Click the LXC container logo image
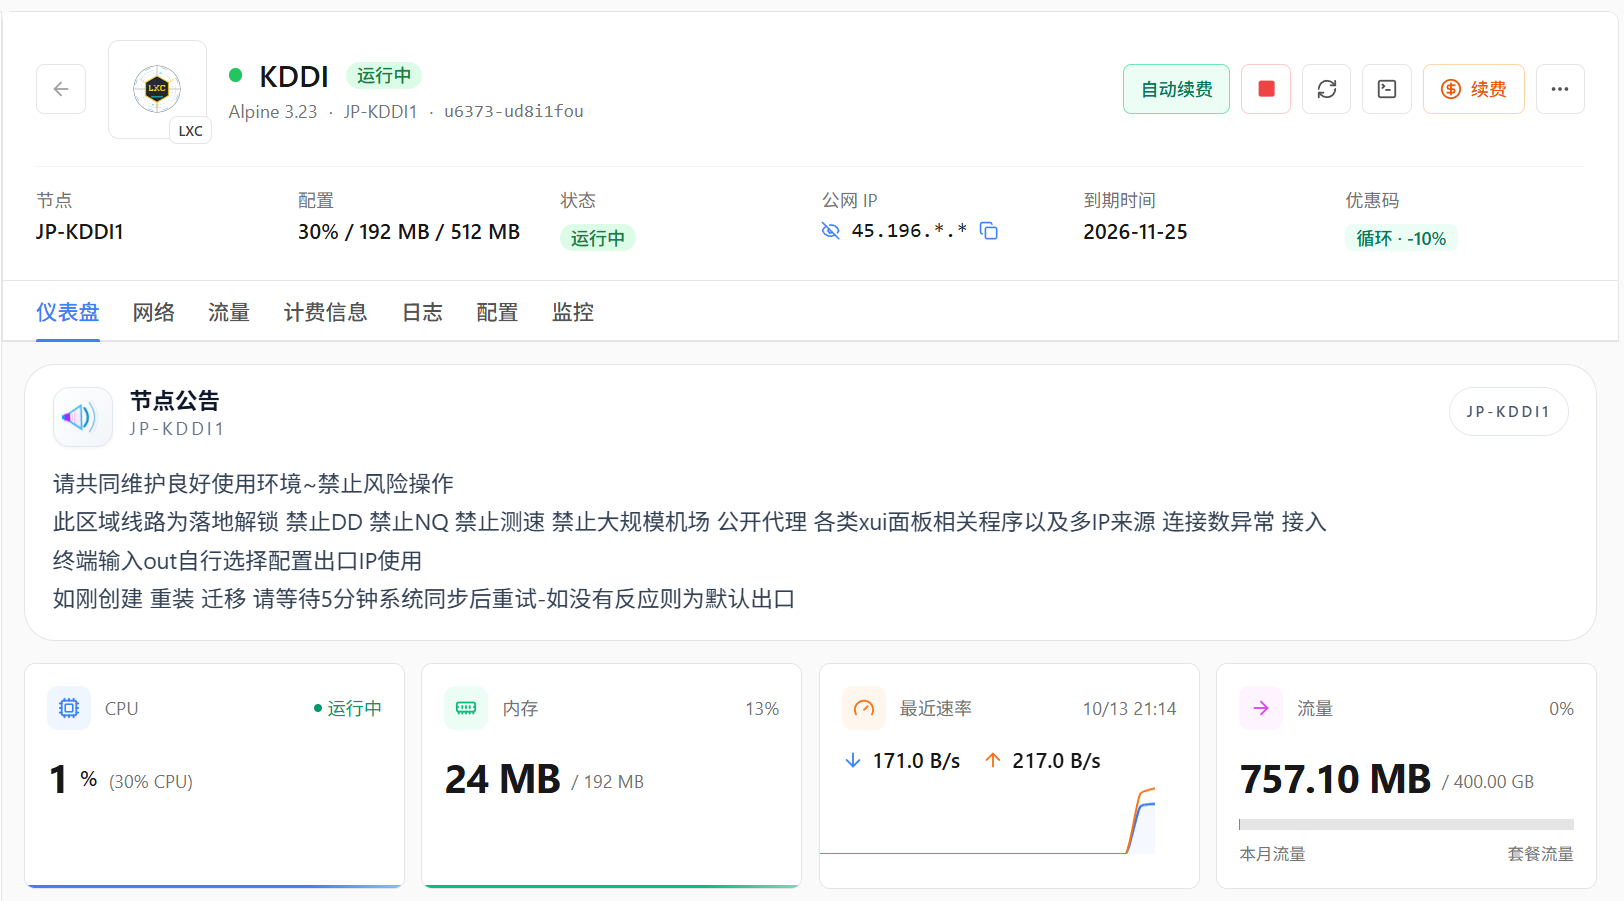This screenshot has height=901, width=1624. [158, 89]
